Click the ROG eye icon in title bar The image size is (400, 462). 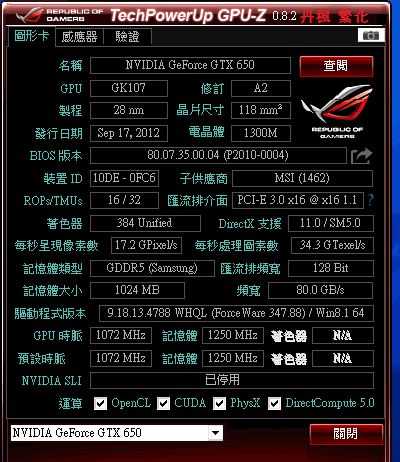(29, 15)
